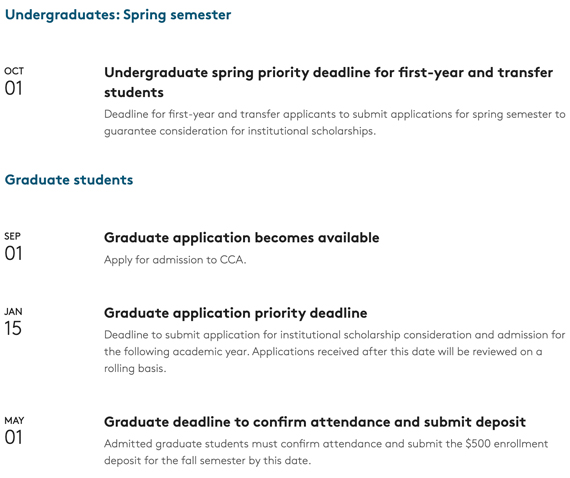
Task: Click the JAN month label
Action: click(13, 312)
